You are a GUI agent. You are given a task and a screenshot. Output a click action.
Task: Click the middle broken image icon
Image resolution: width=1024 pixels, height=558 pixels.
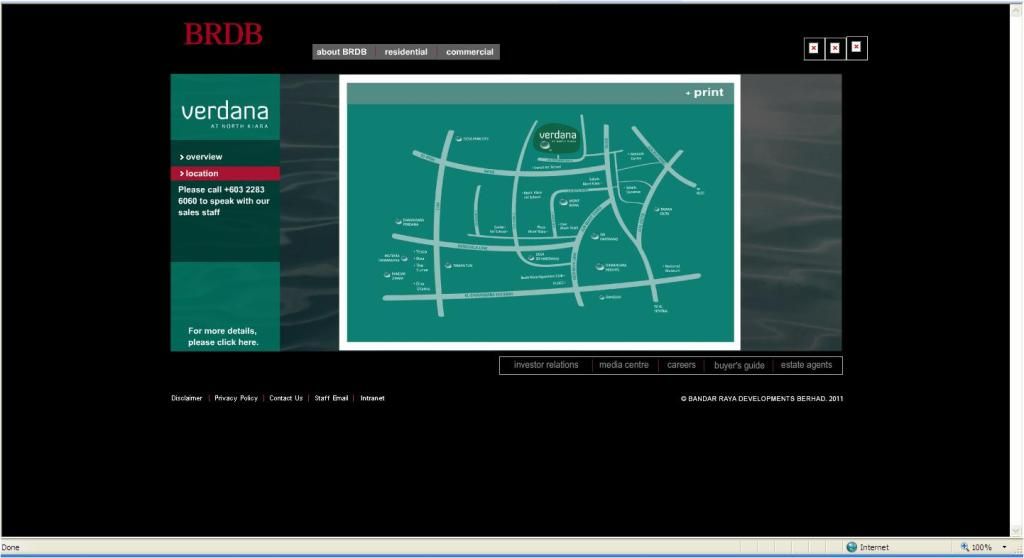coord(835,48)
